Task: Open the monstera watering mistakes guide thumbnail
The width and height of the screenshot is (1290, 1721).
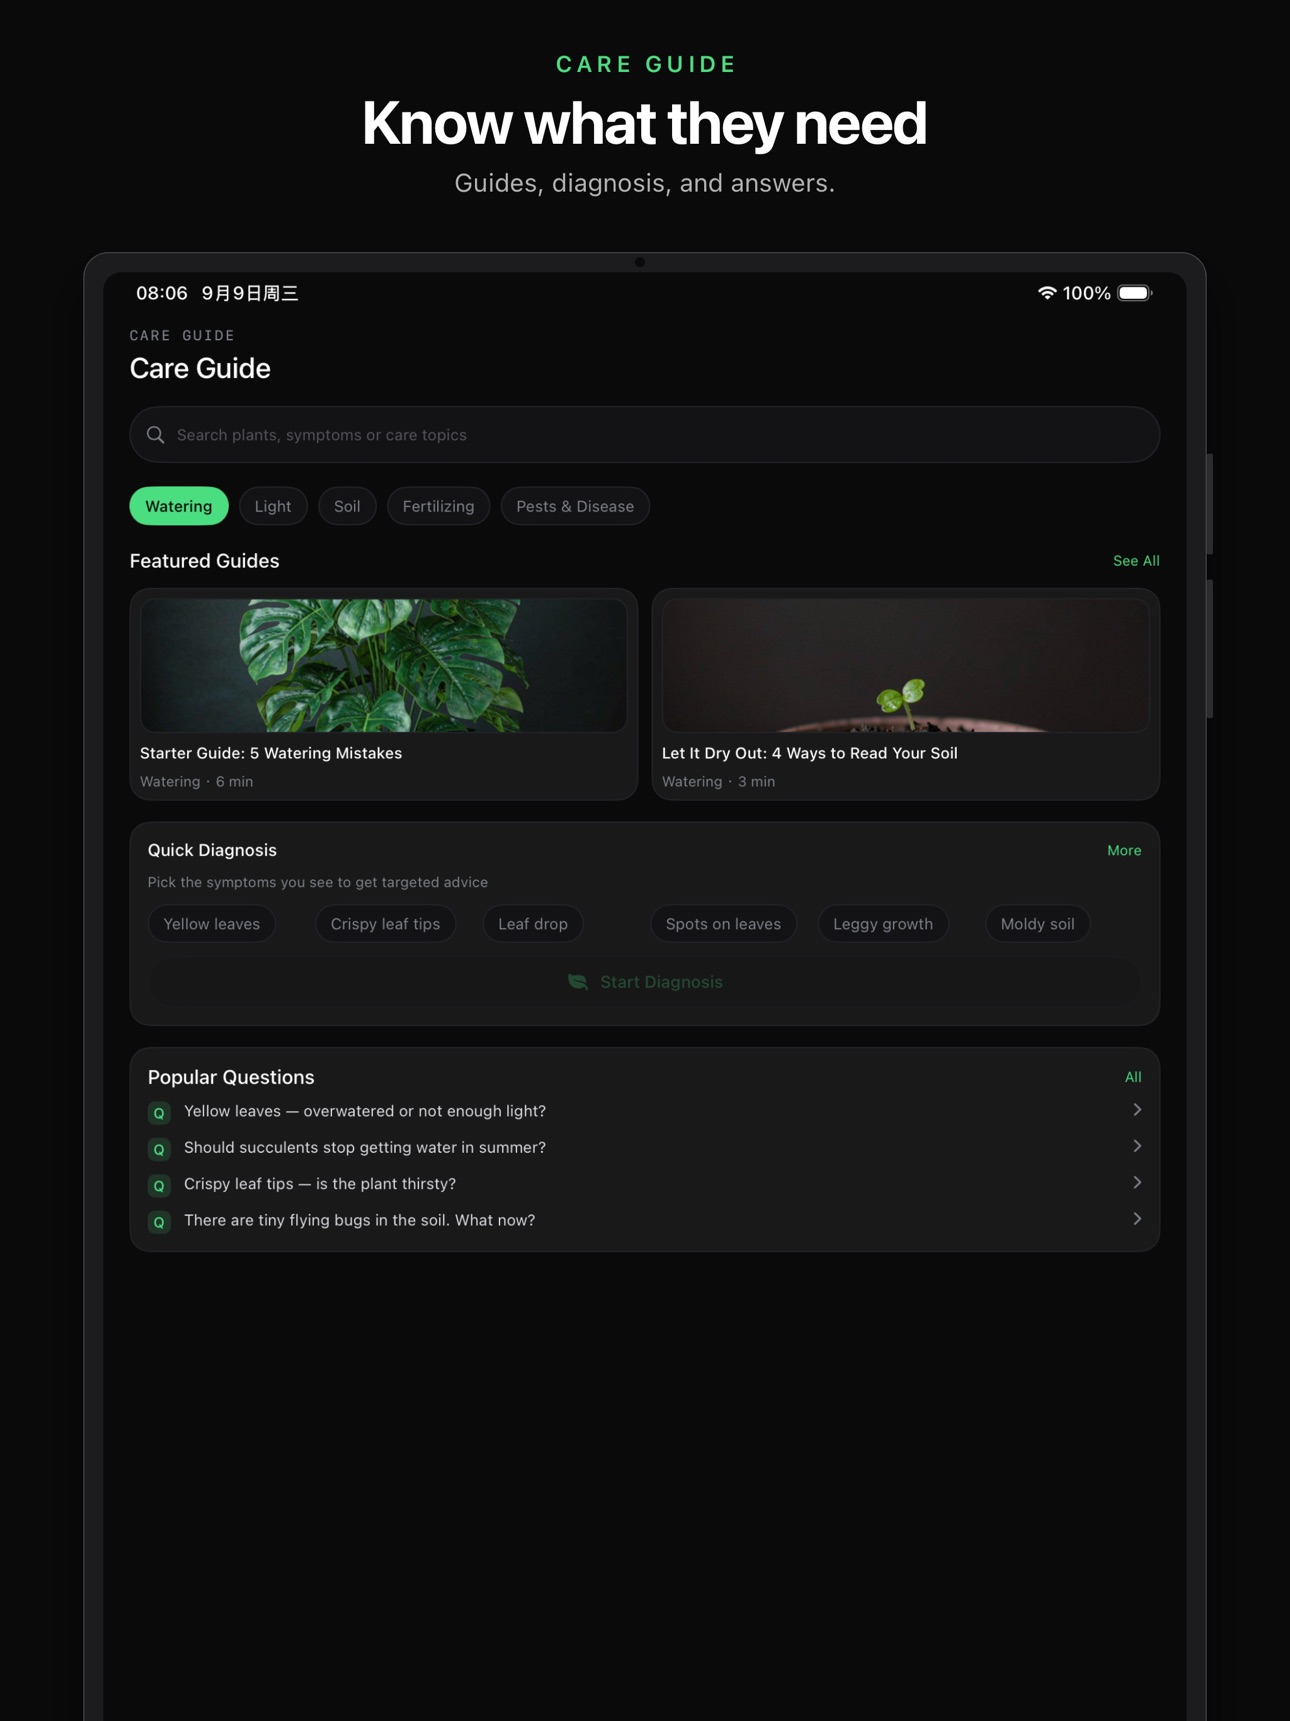Action: click(x=384, y=665)
